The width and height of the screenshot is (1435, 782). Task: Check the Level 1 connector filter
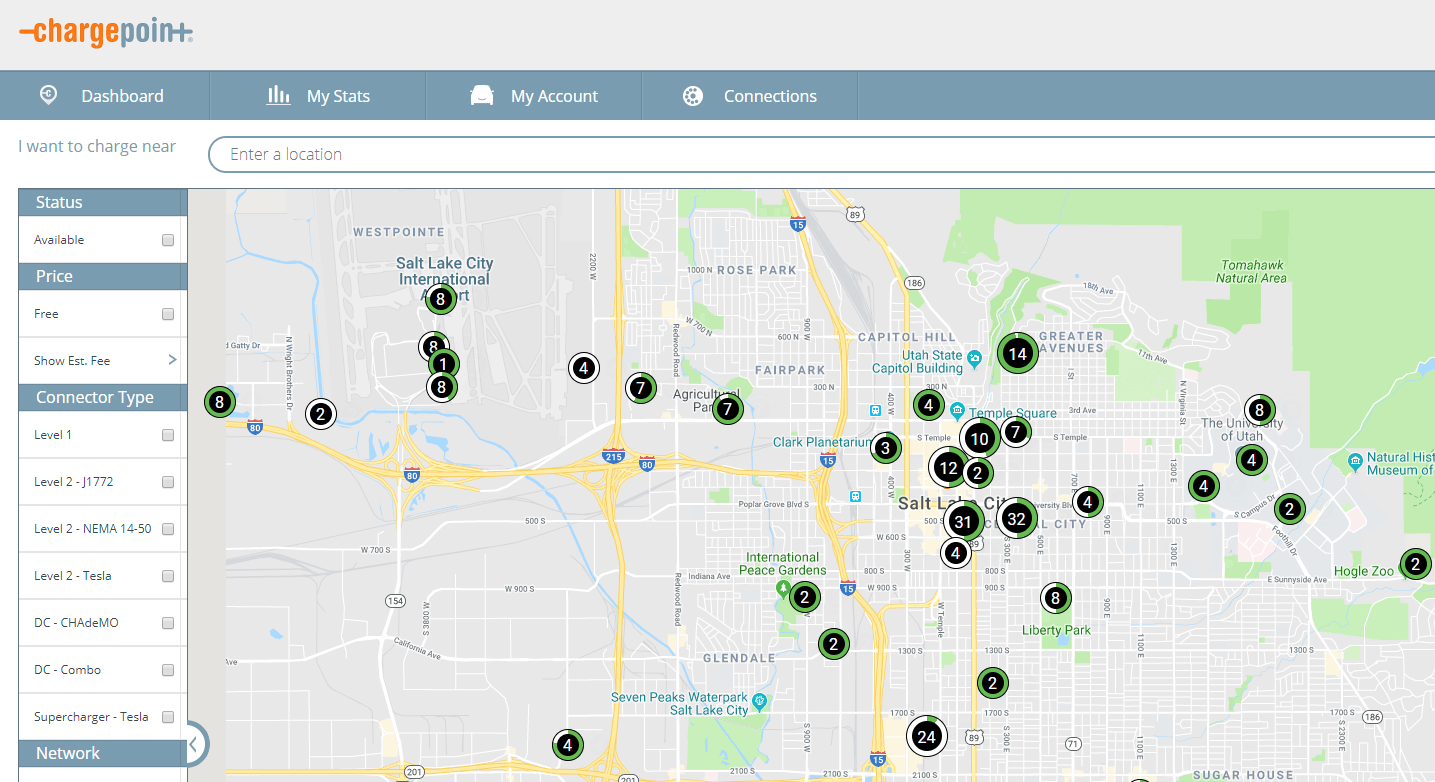(x=168, y=435)
